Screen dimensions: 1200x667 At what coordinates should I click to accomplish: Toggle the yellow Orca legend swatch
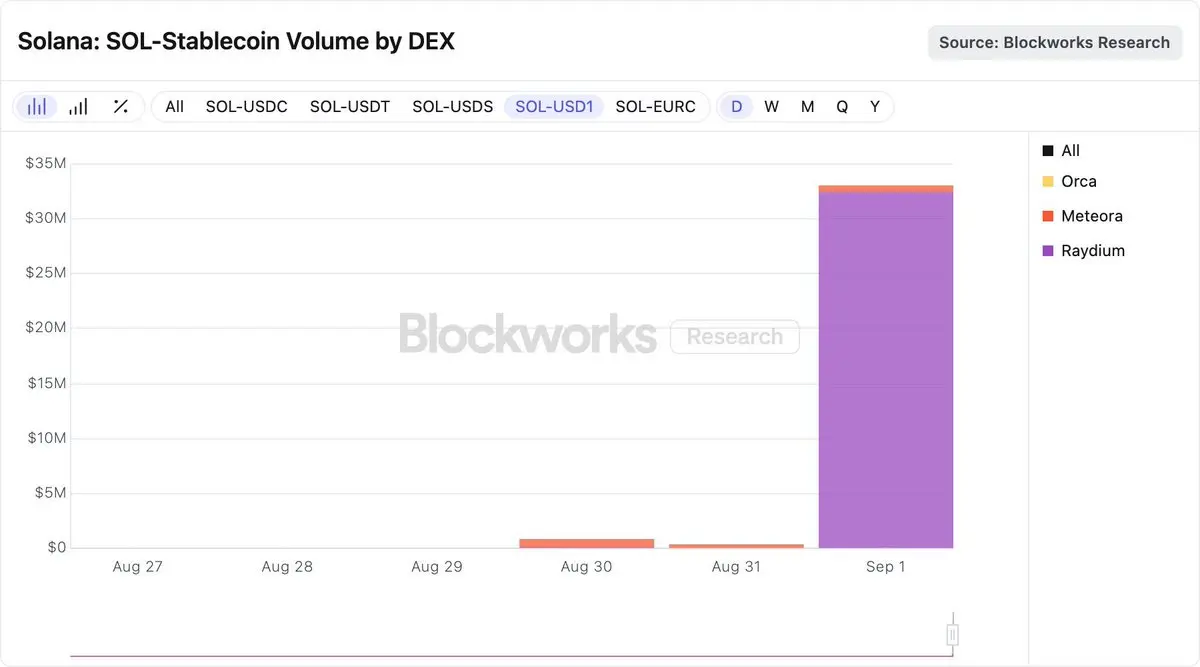click(x=1048, y=181)
